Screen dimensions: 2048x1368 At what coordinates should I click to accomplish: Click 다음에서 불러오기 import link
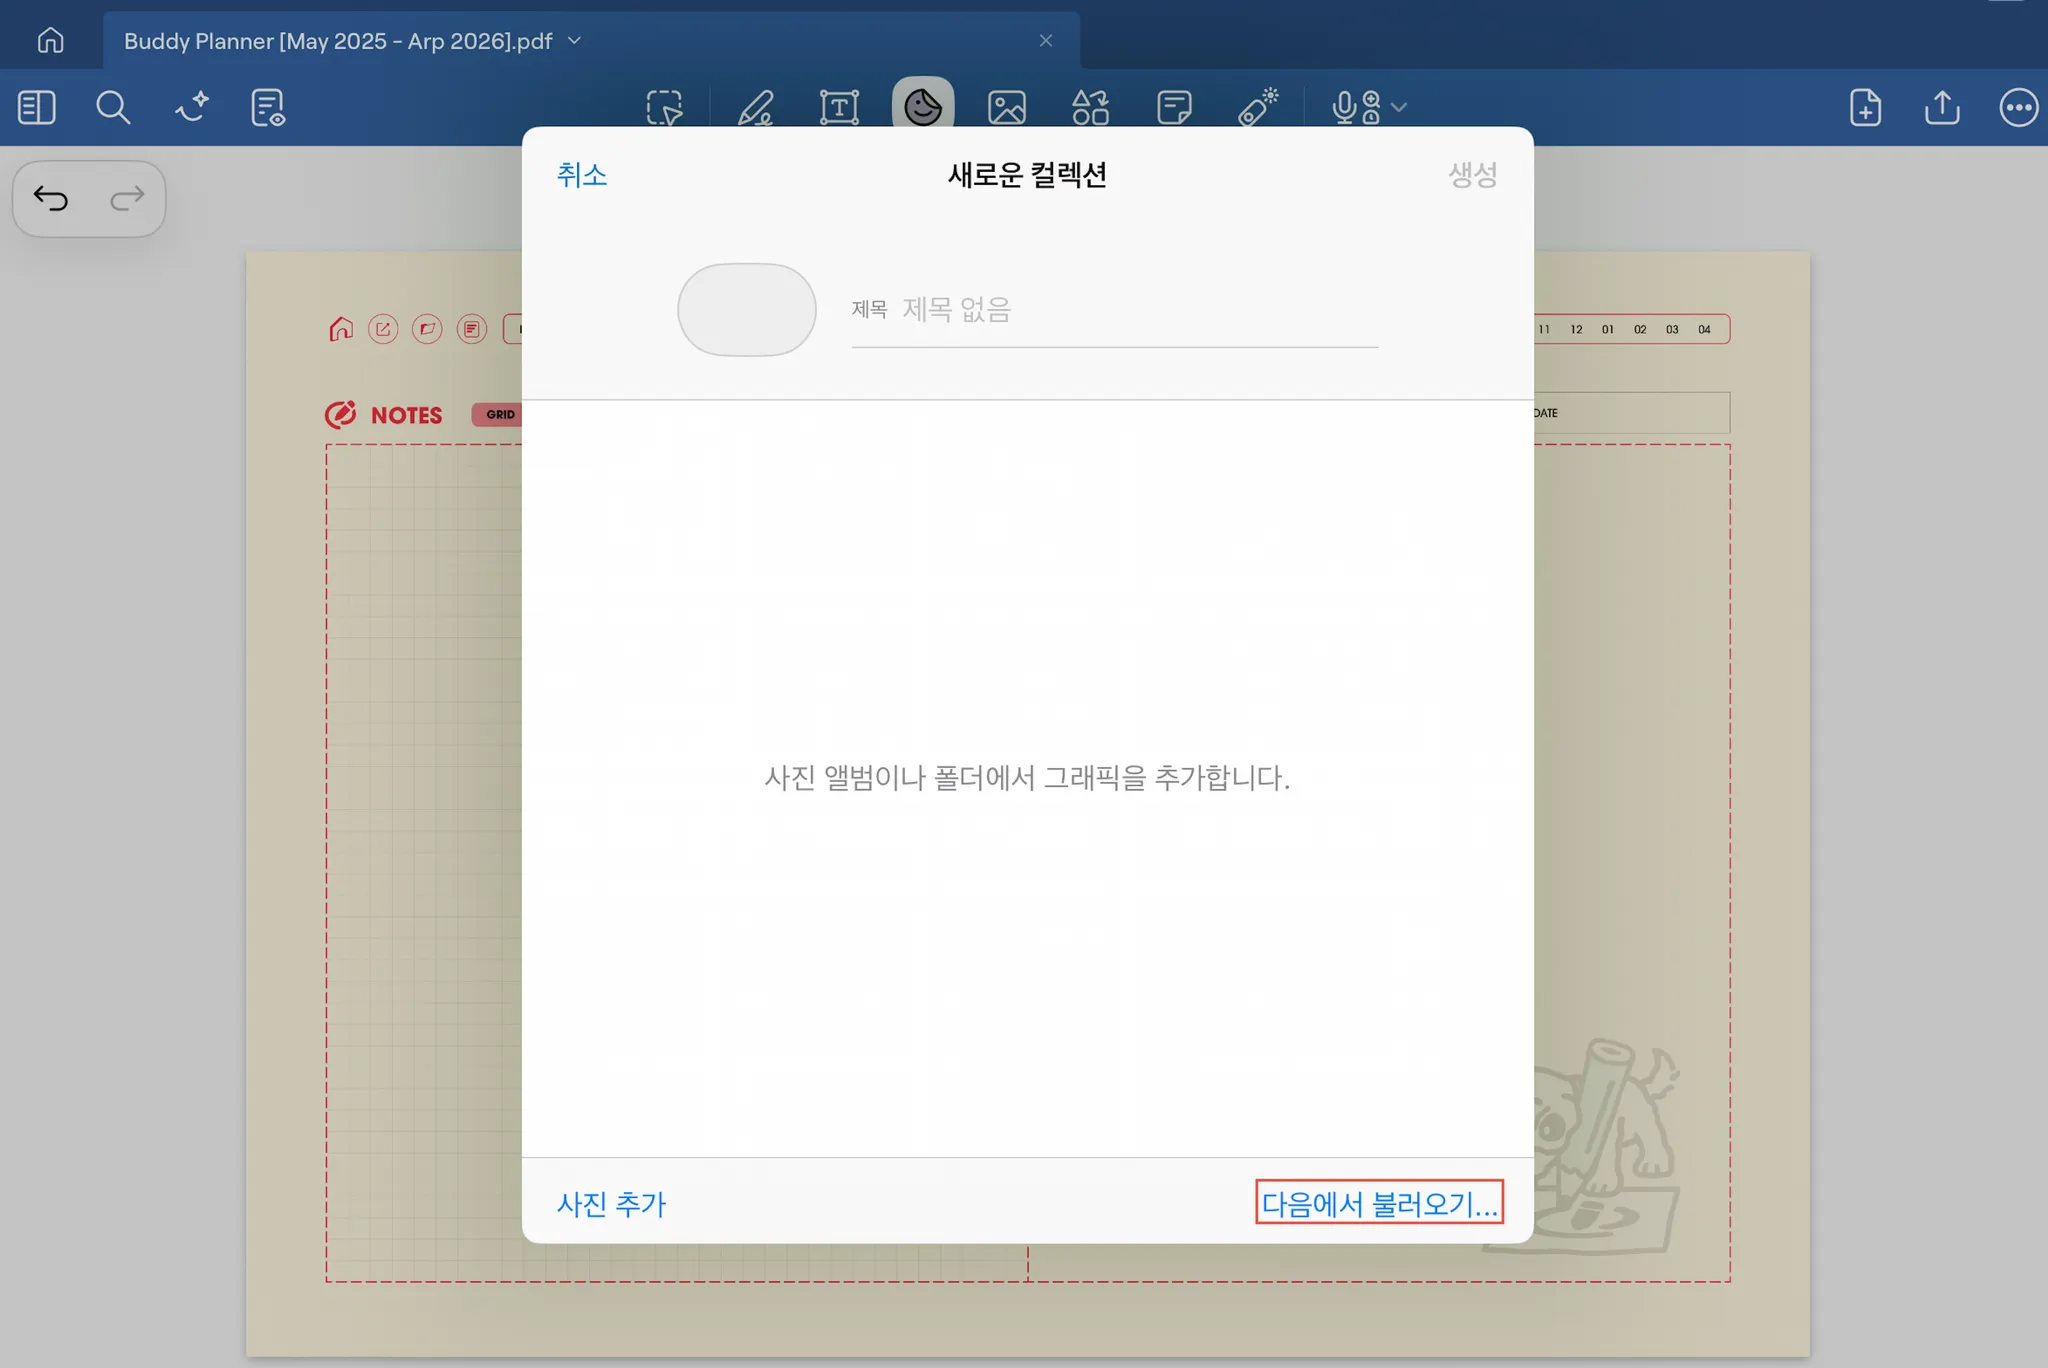click(1379, 1204)
